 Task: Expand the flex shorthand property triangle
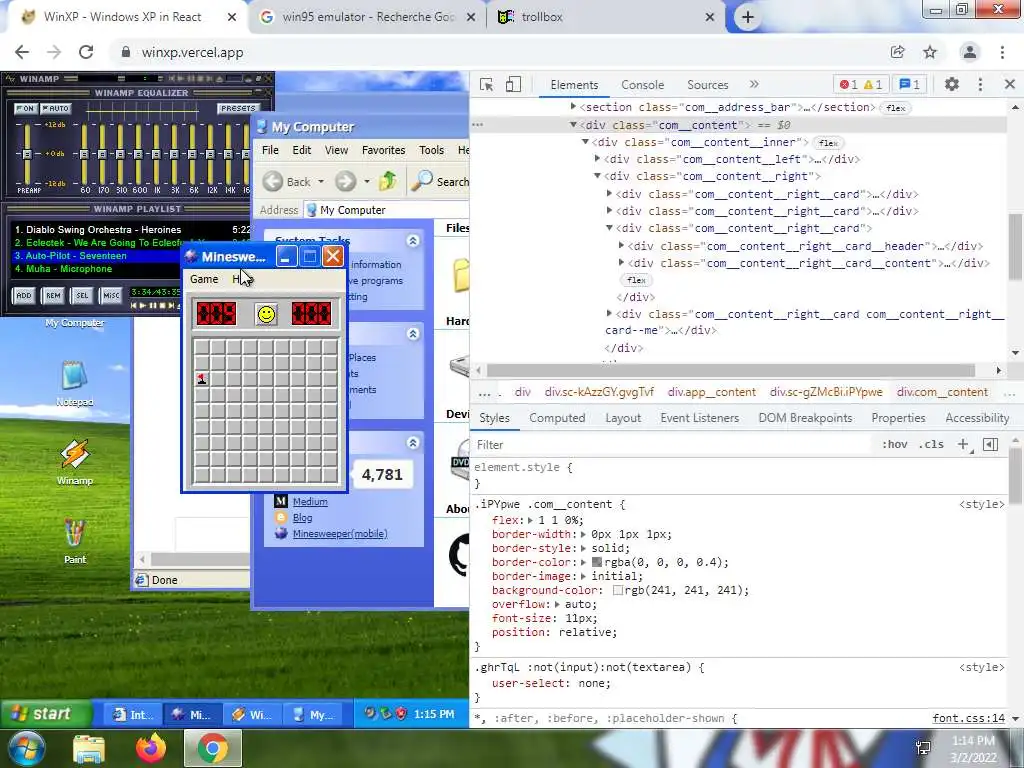(x=530, y=520)
